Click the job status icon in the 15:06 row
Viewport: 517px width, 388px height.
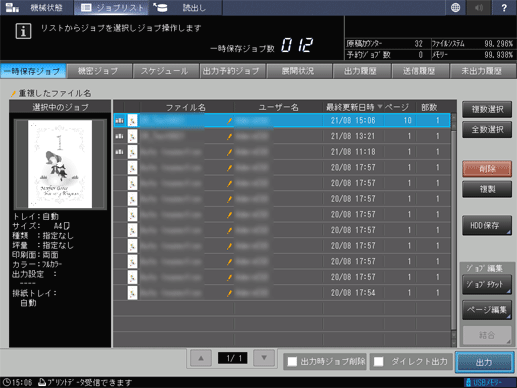tap(119, 120)
